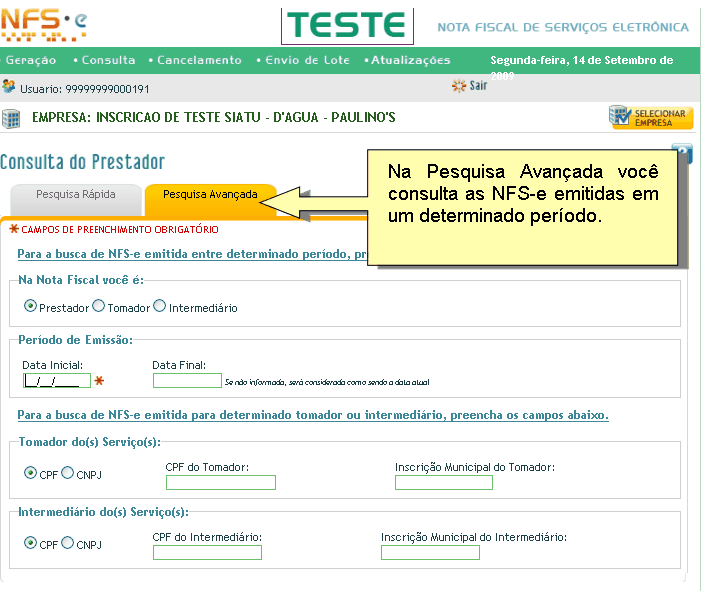Click 'Para a busca de NFS-e emitida para determinado tomador' text
Screen dimensions: 712x591
pyautogui.click(x=313, y=415)
